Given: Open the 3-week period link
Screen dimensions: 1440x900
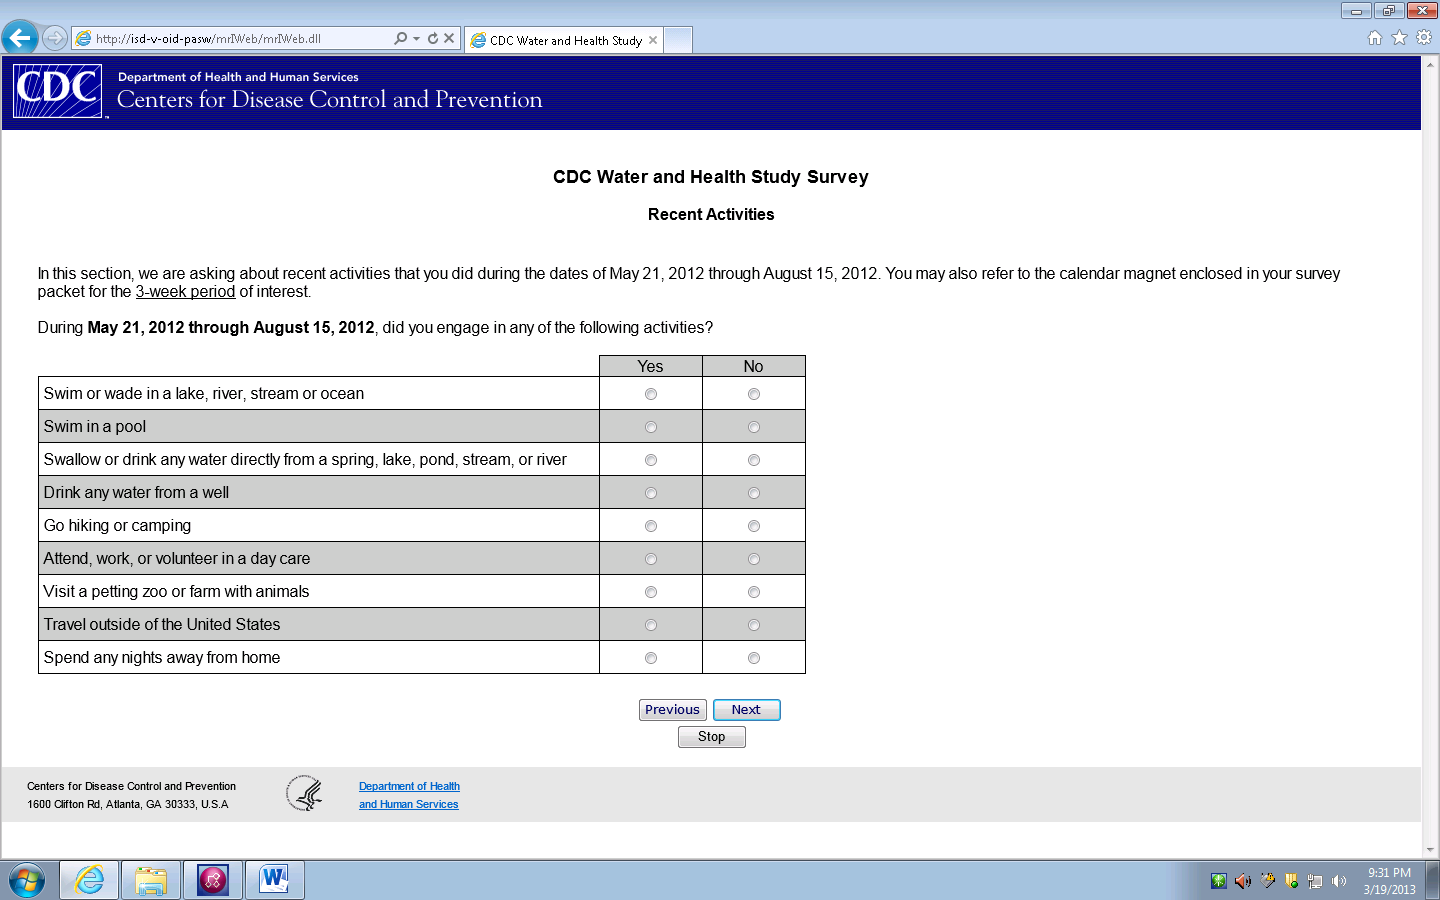Looking at the screenshot, I should (x=186, y=292).
